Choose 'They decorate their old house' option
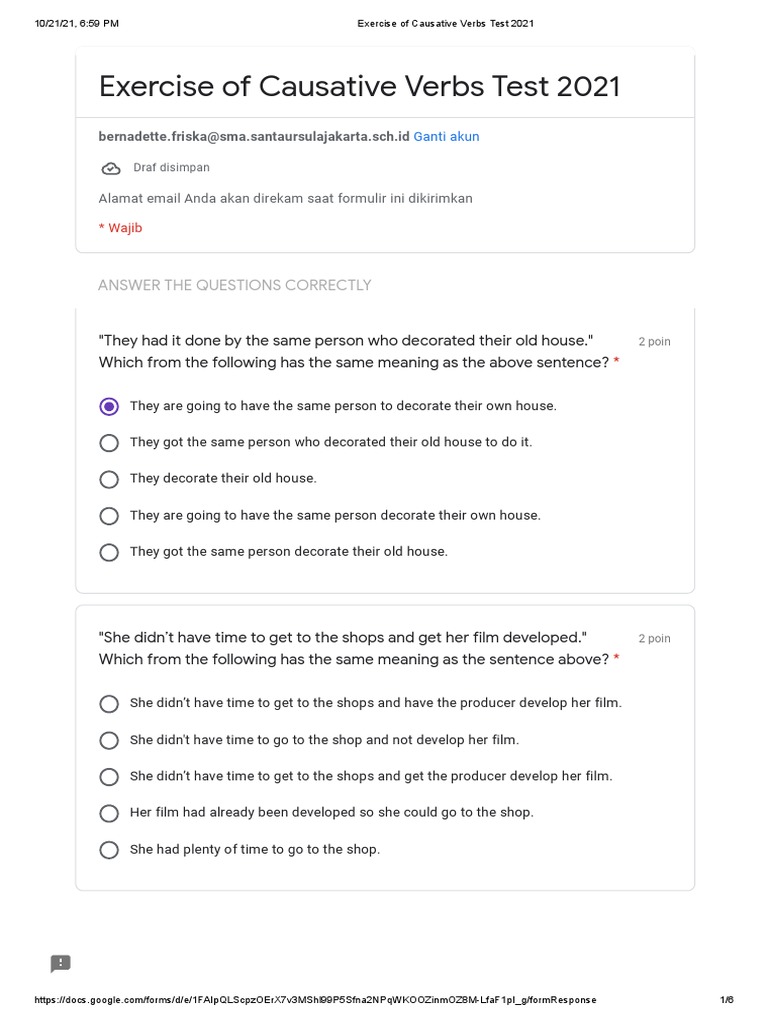This screenshot has width=768, height=1024. click(109, 479)
